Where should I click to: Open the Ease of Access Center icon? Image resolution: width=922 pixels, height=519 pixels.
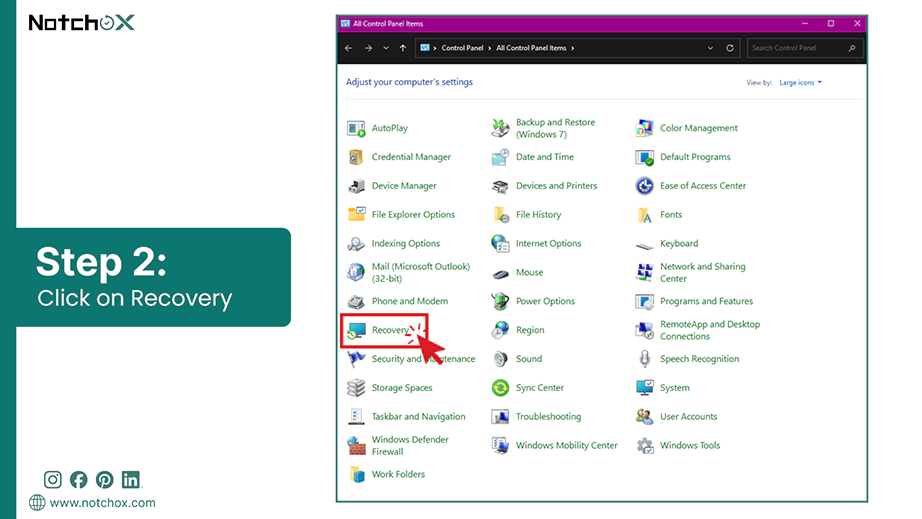click(644, 186)
